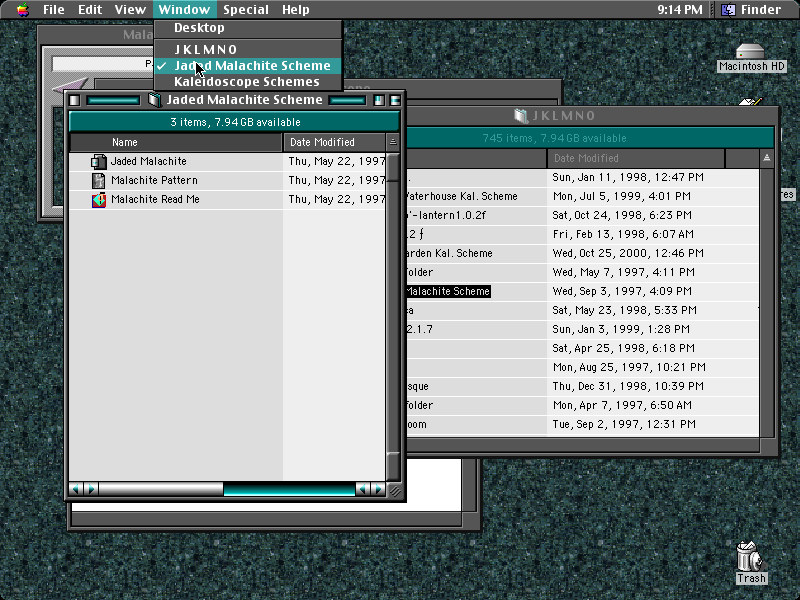Select the Jaded Malachite file name

[148, 162]
